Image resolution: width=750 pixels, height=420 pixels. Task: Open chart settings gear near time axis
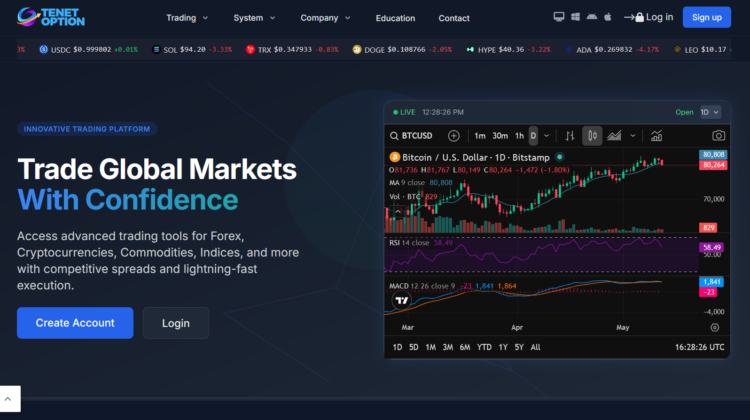(715, 328)
